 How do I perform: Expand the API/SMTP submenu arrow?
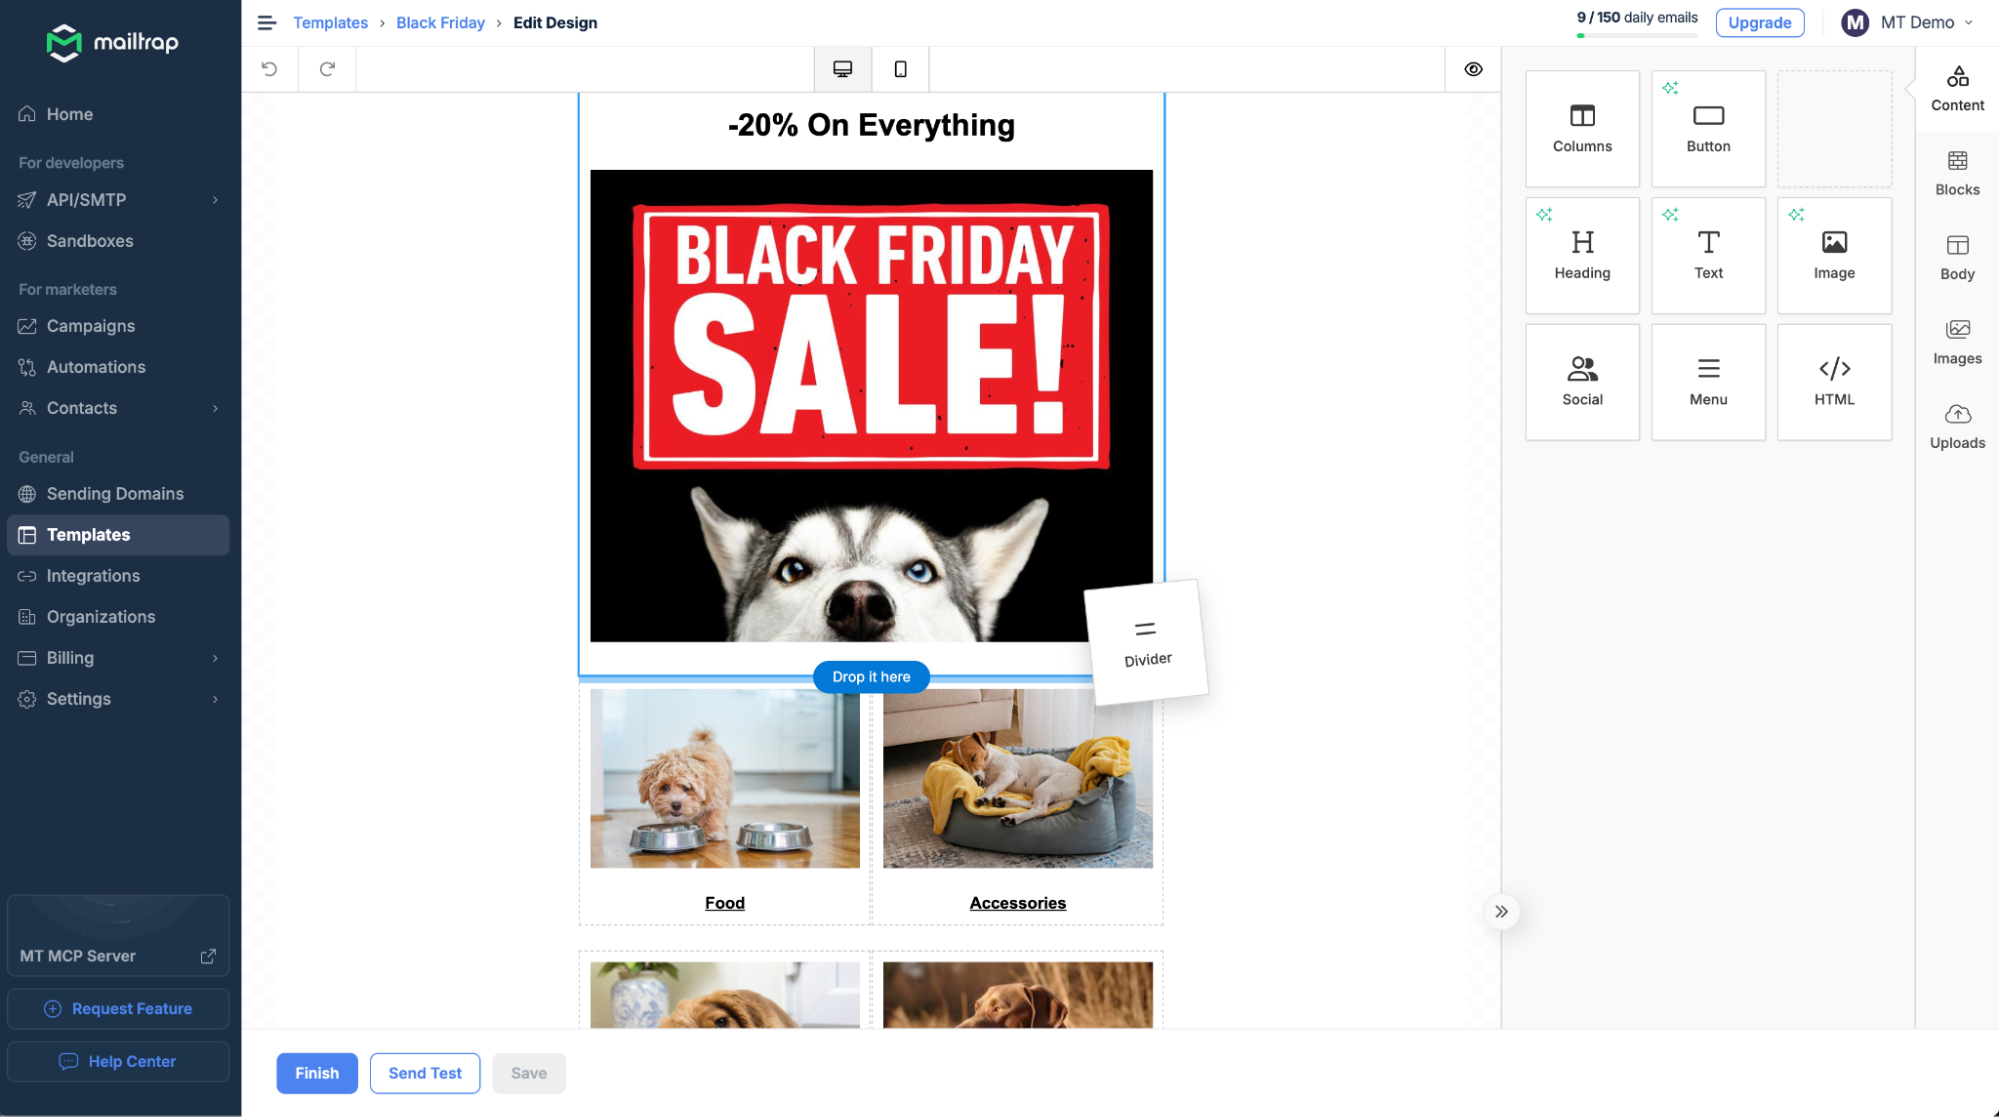(215, 200)
